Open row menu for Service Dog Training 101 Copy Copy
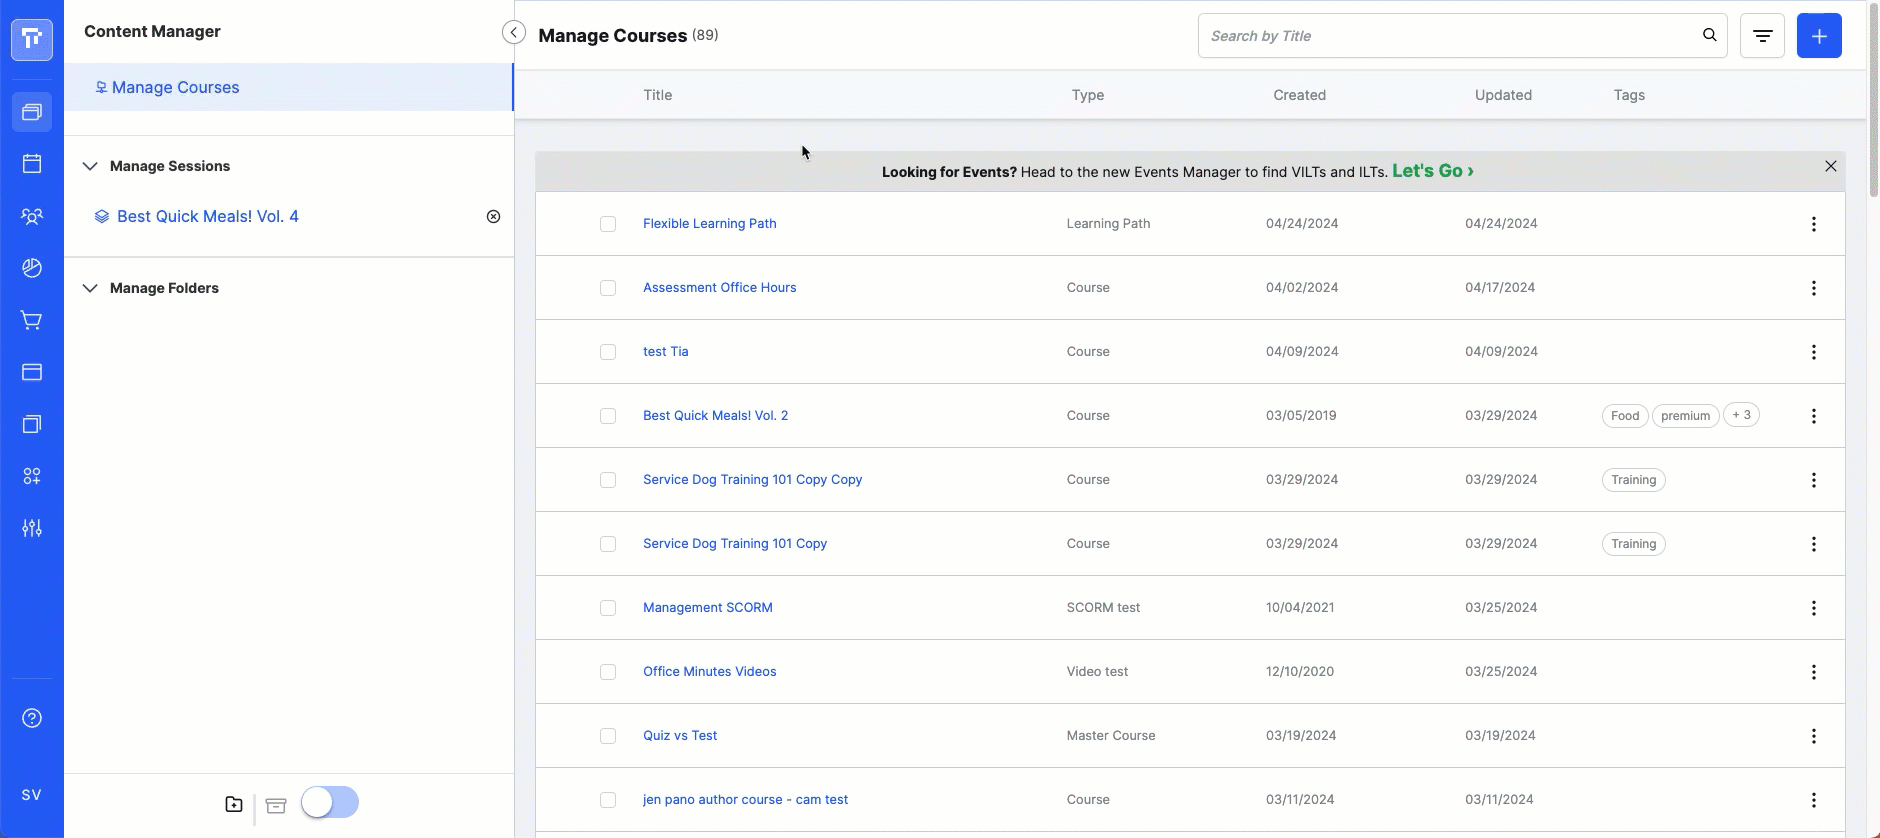The height and width of the screenshot is (838, 1880). (x=1813, y=480)
